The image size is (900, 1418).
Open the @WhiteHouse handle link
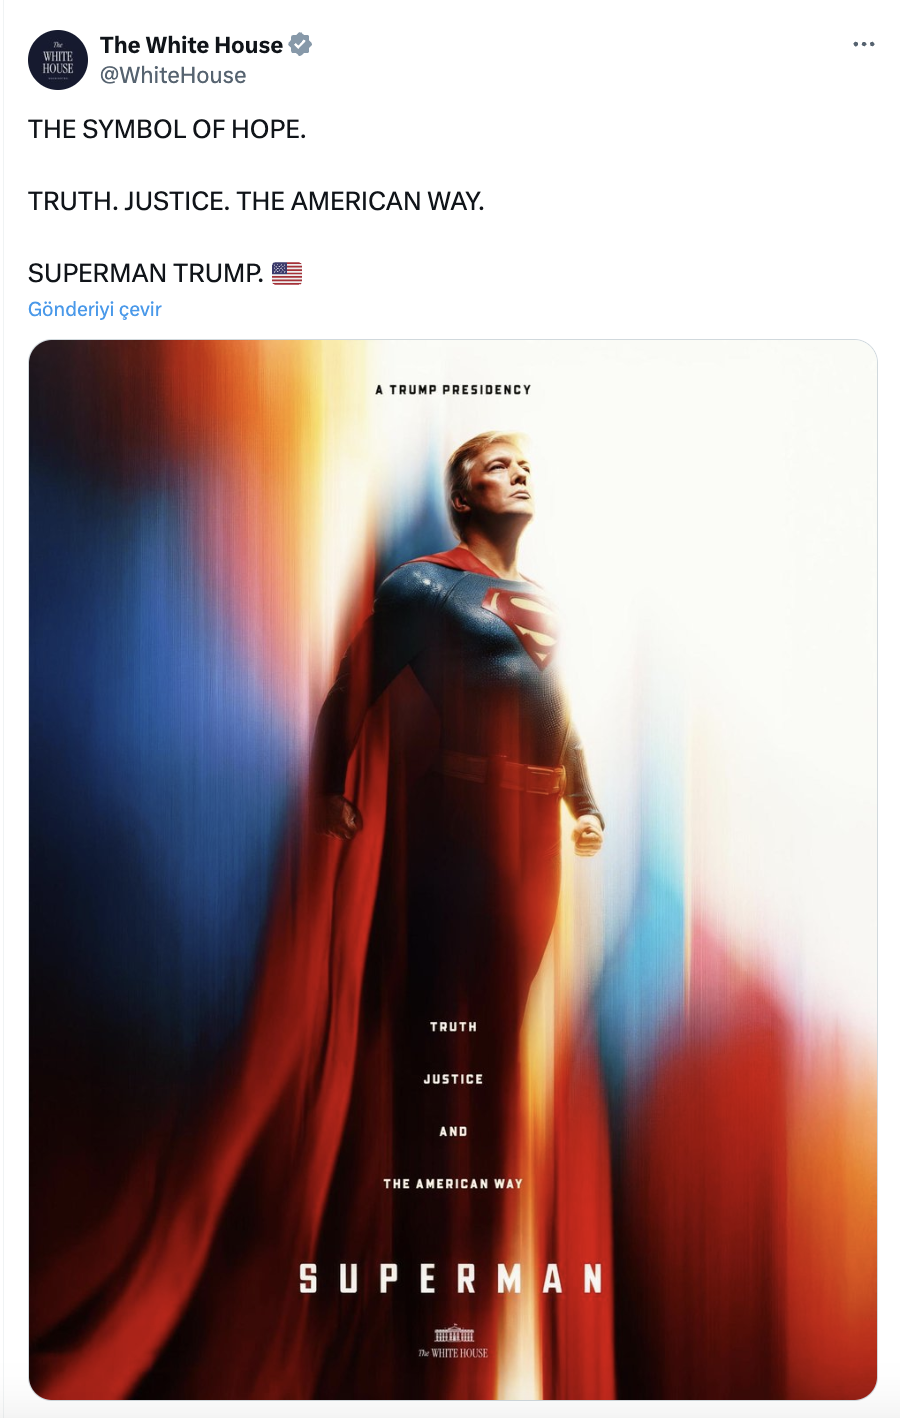[x=173, y=75]
